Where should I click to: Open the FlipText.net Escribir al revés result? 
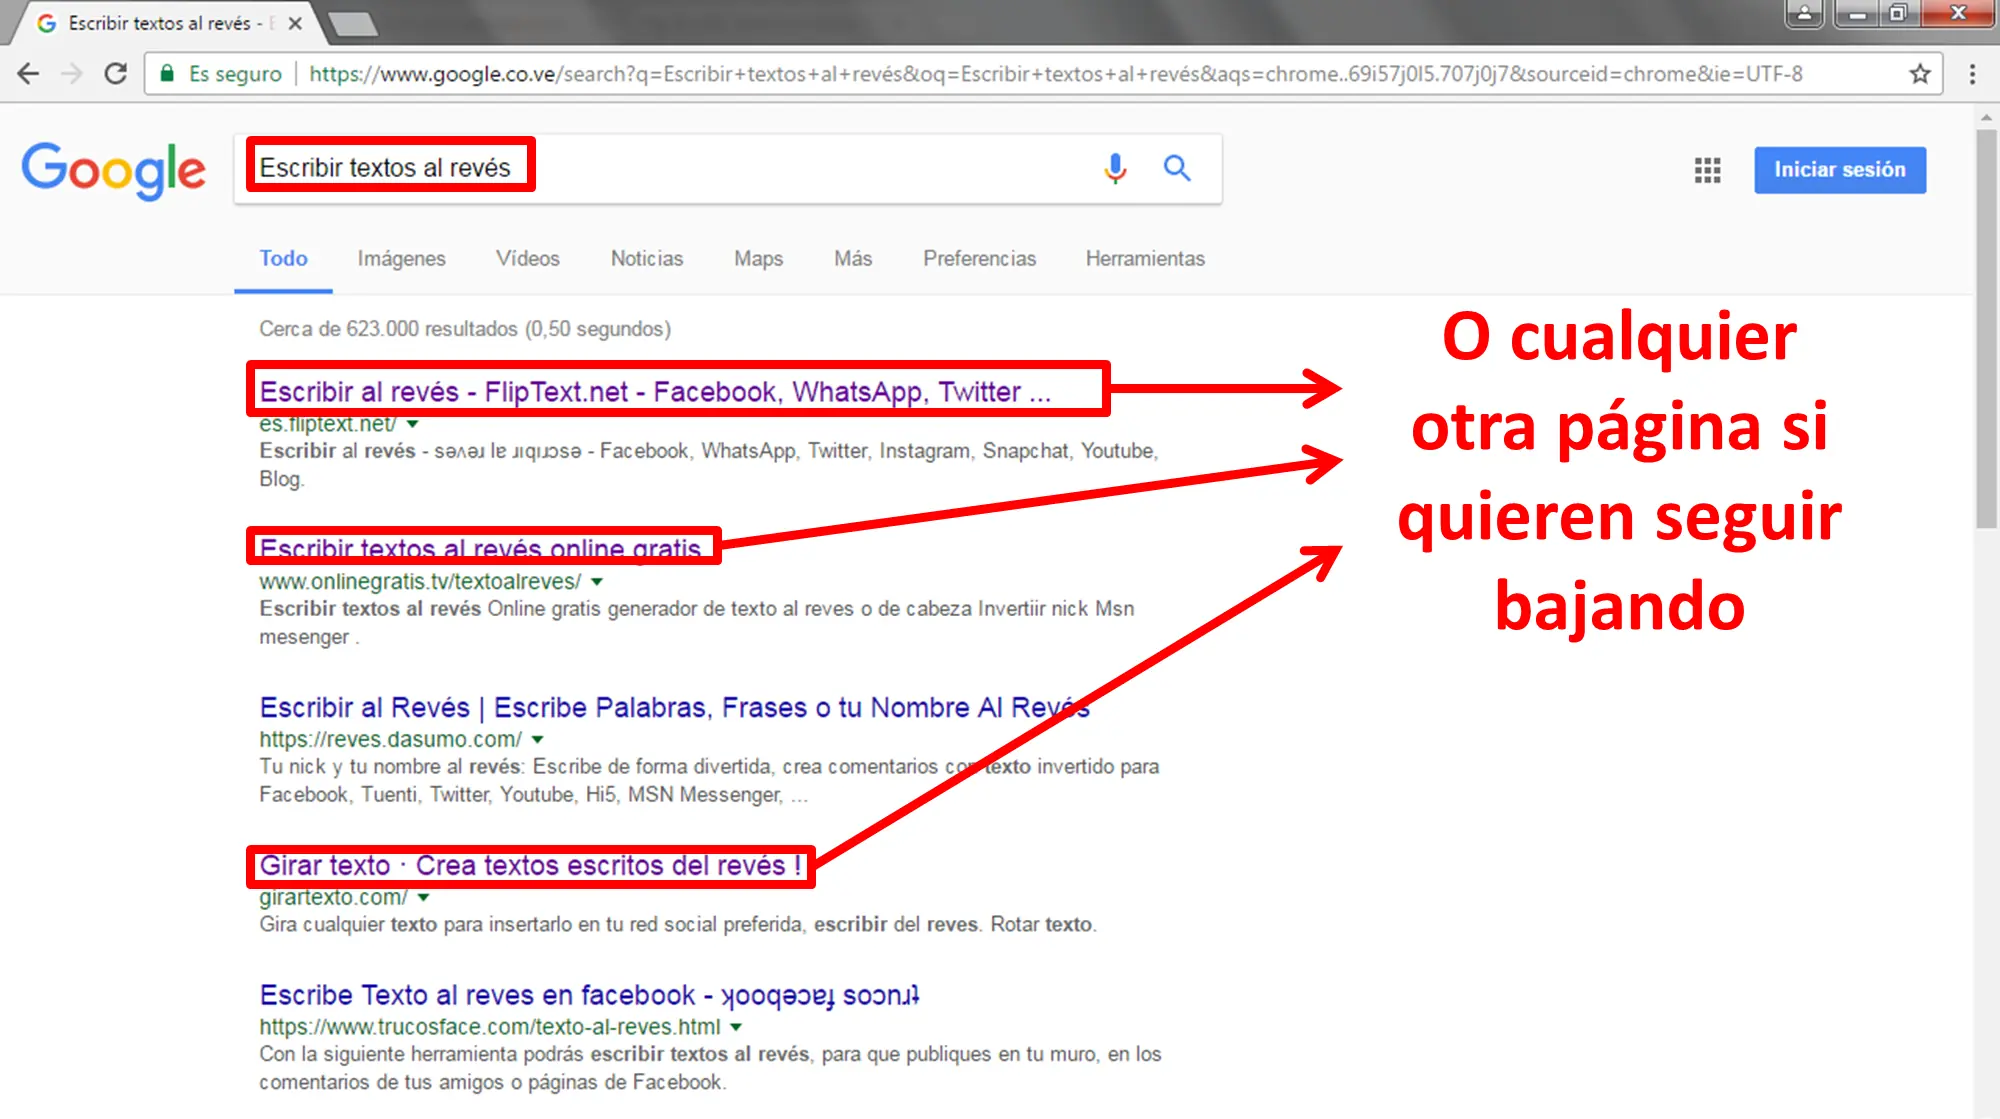pyautogui.click(x=655, y=391)
